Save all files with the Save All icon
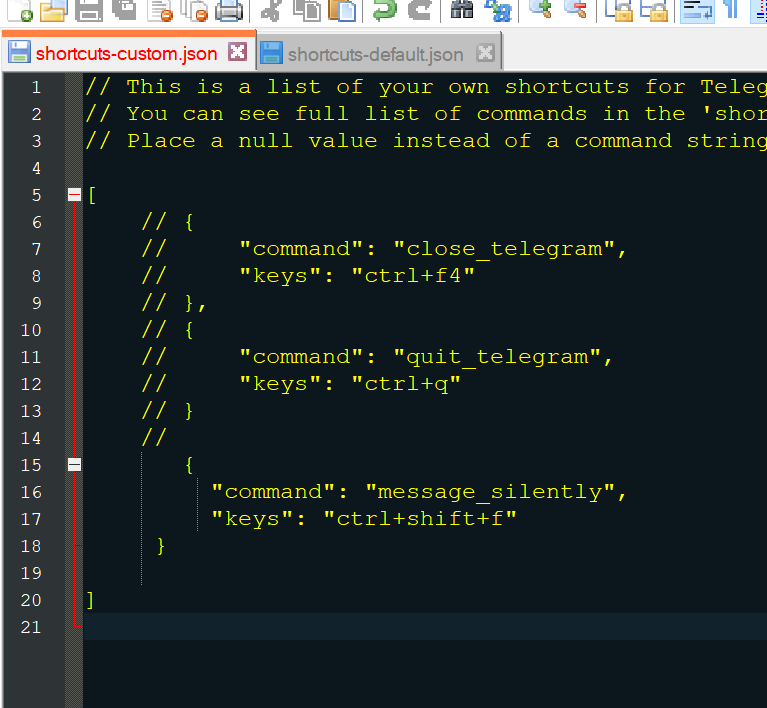This screenshot has height=708, width=767. click(124, 10)
